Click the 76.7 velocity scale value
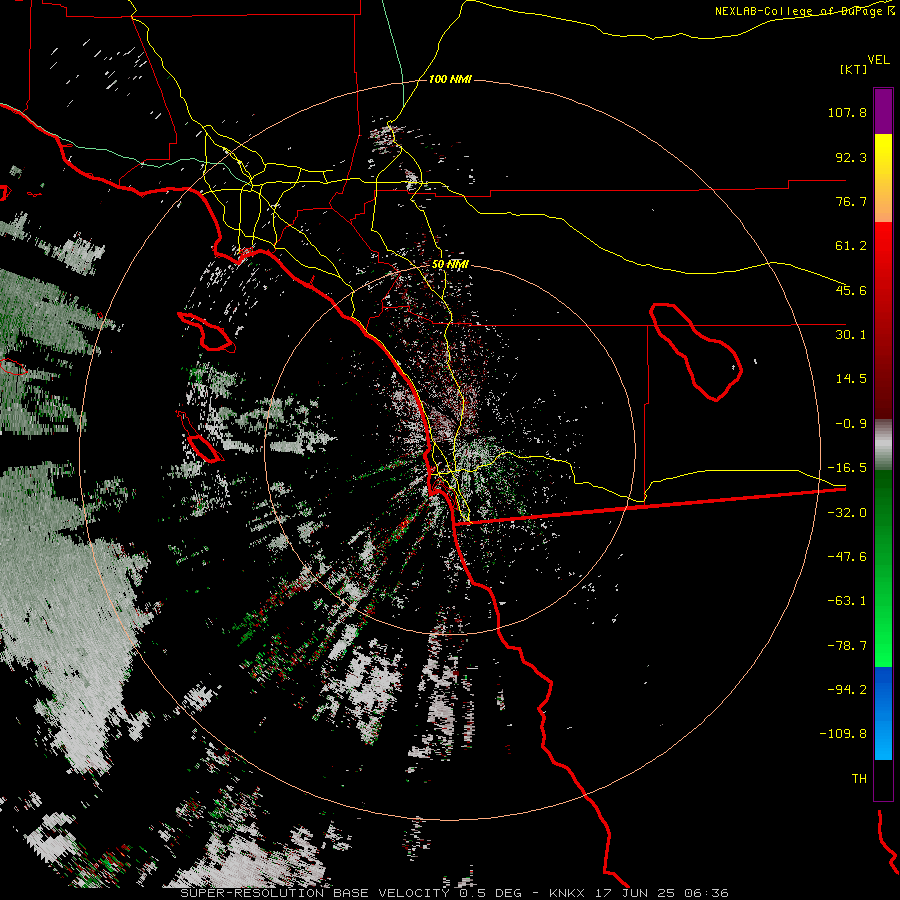This screenshot has width=900, height=900. point(851,201)
